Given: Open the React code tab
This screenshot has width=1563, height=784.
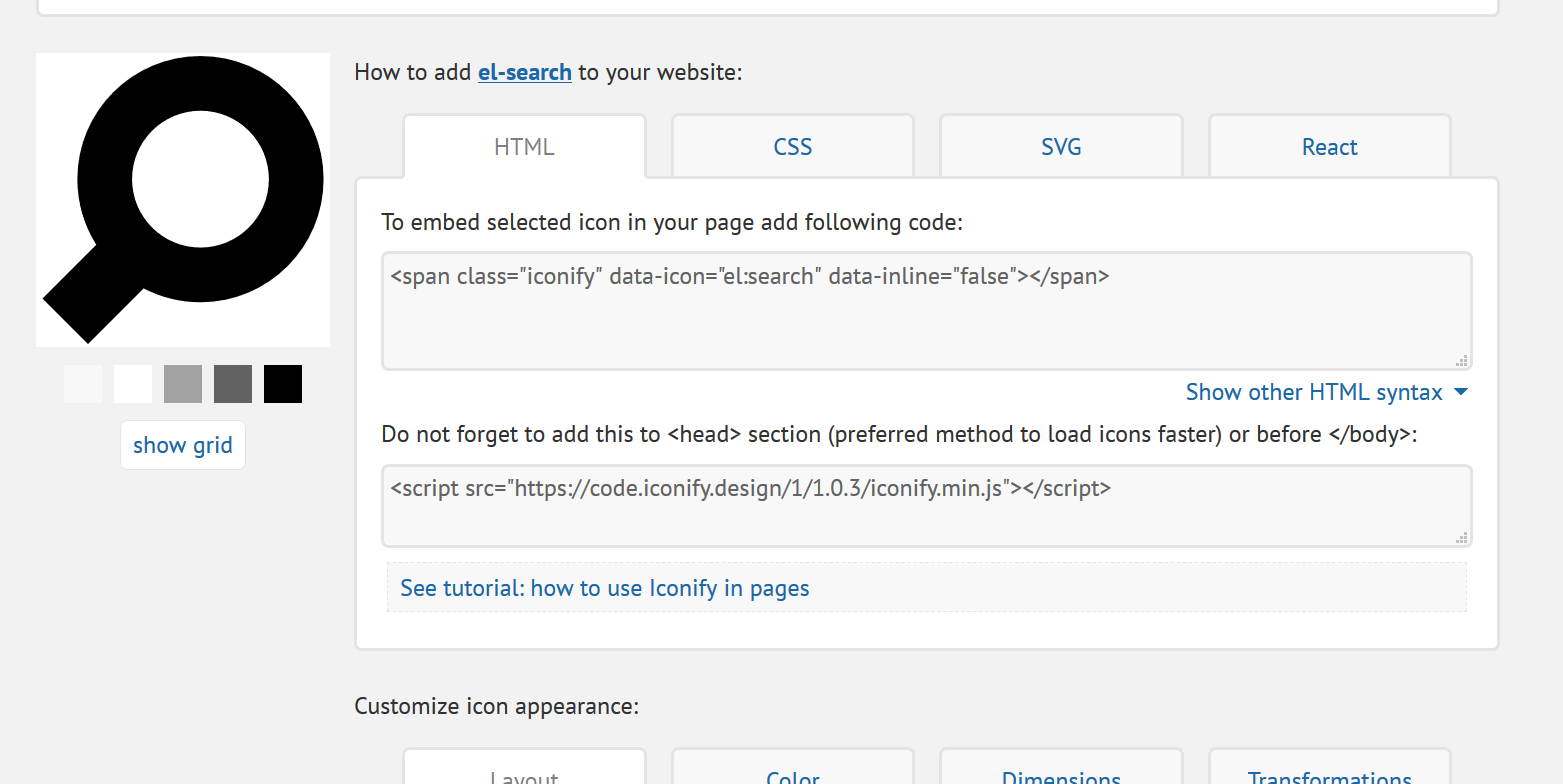Looking at the screenshot, I should [1329, 147].
